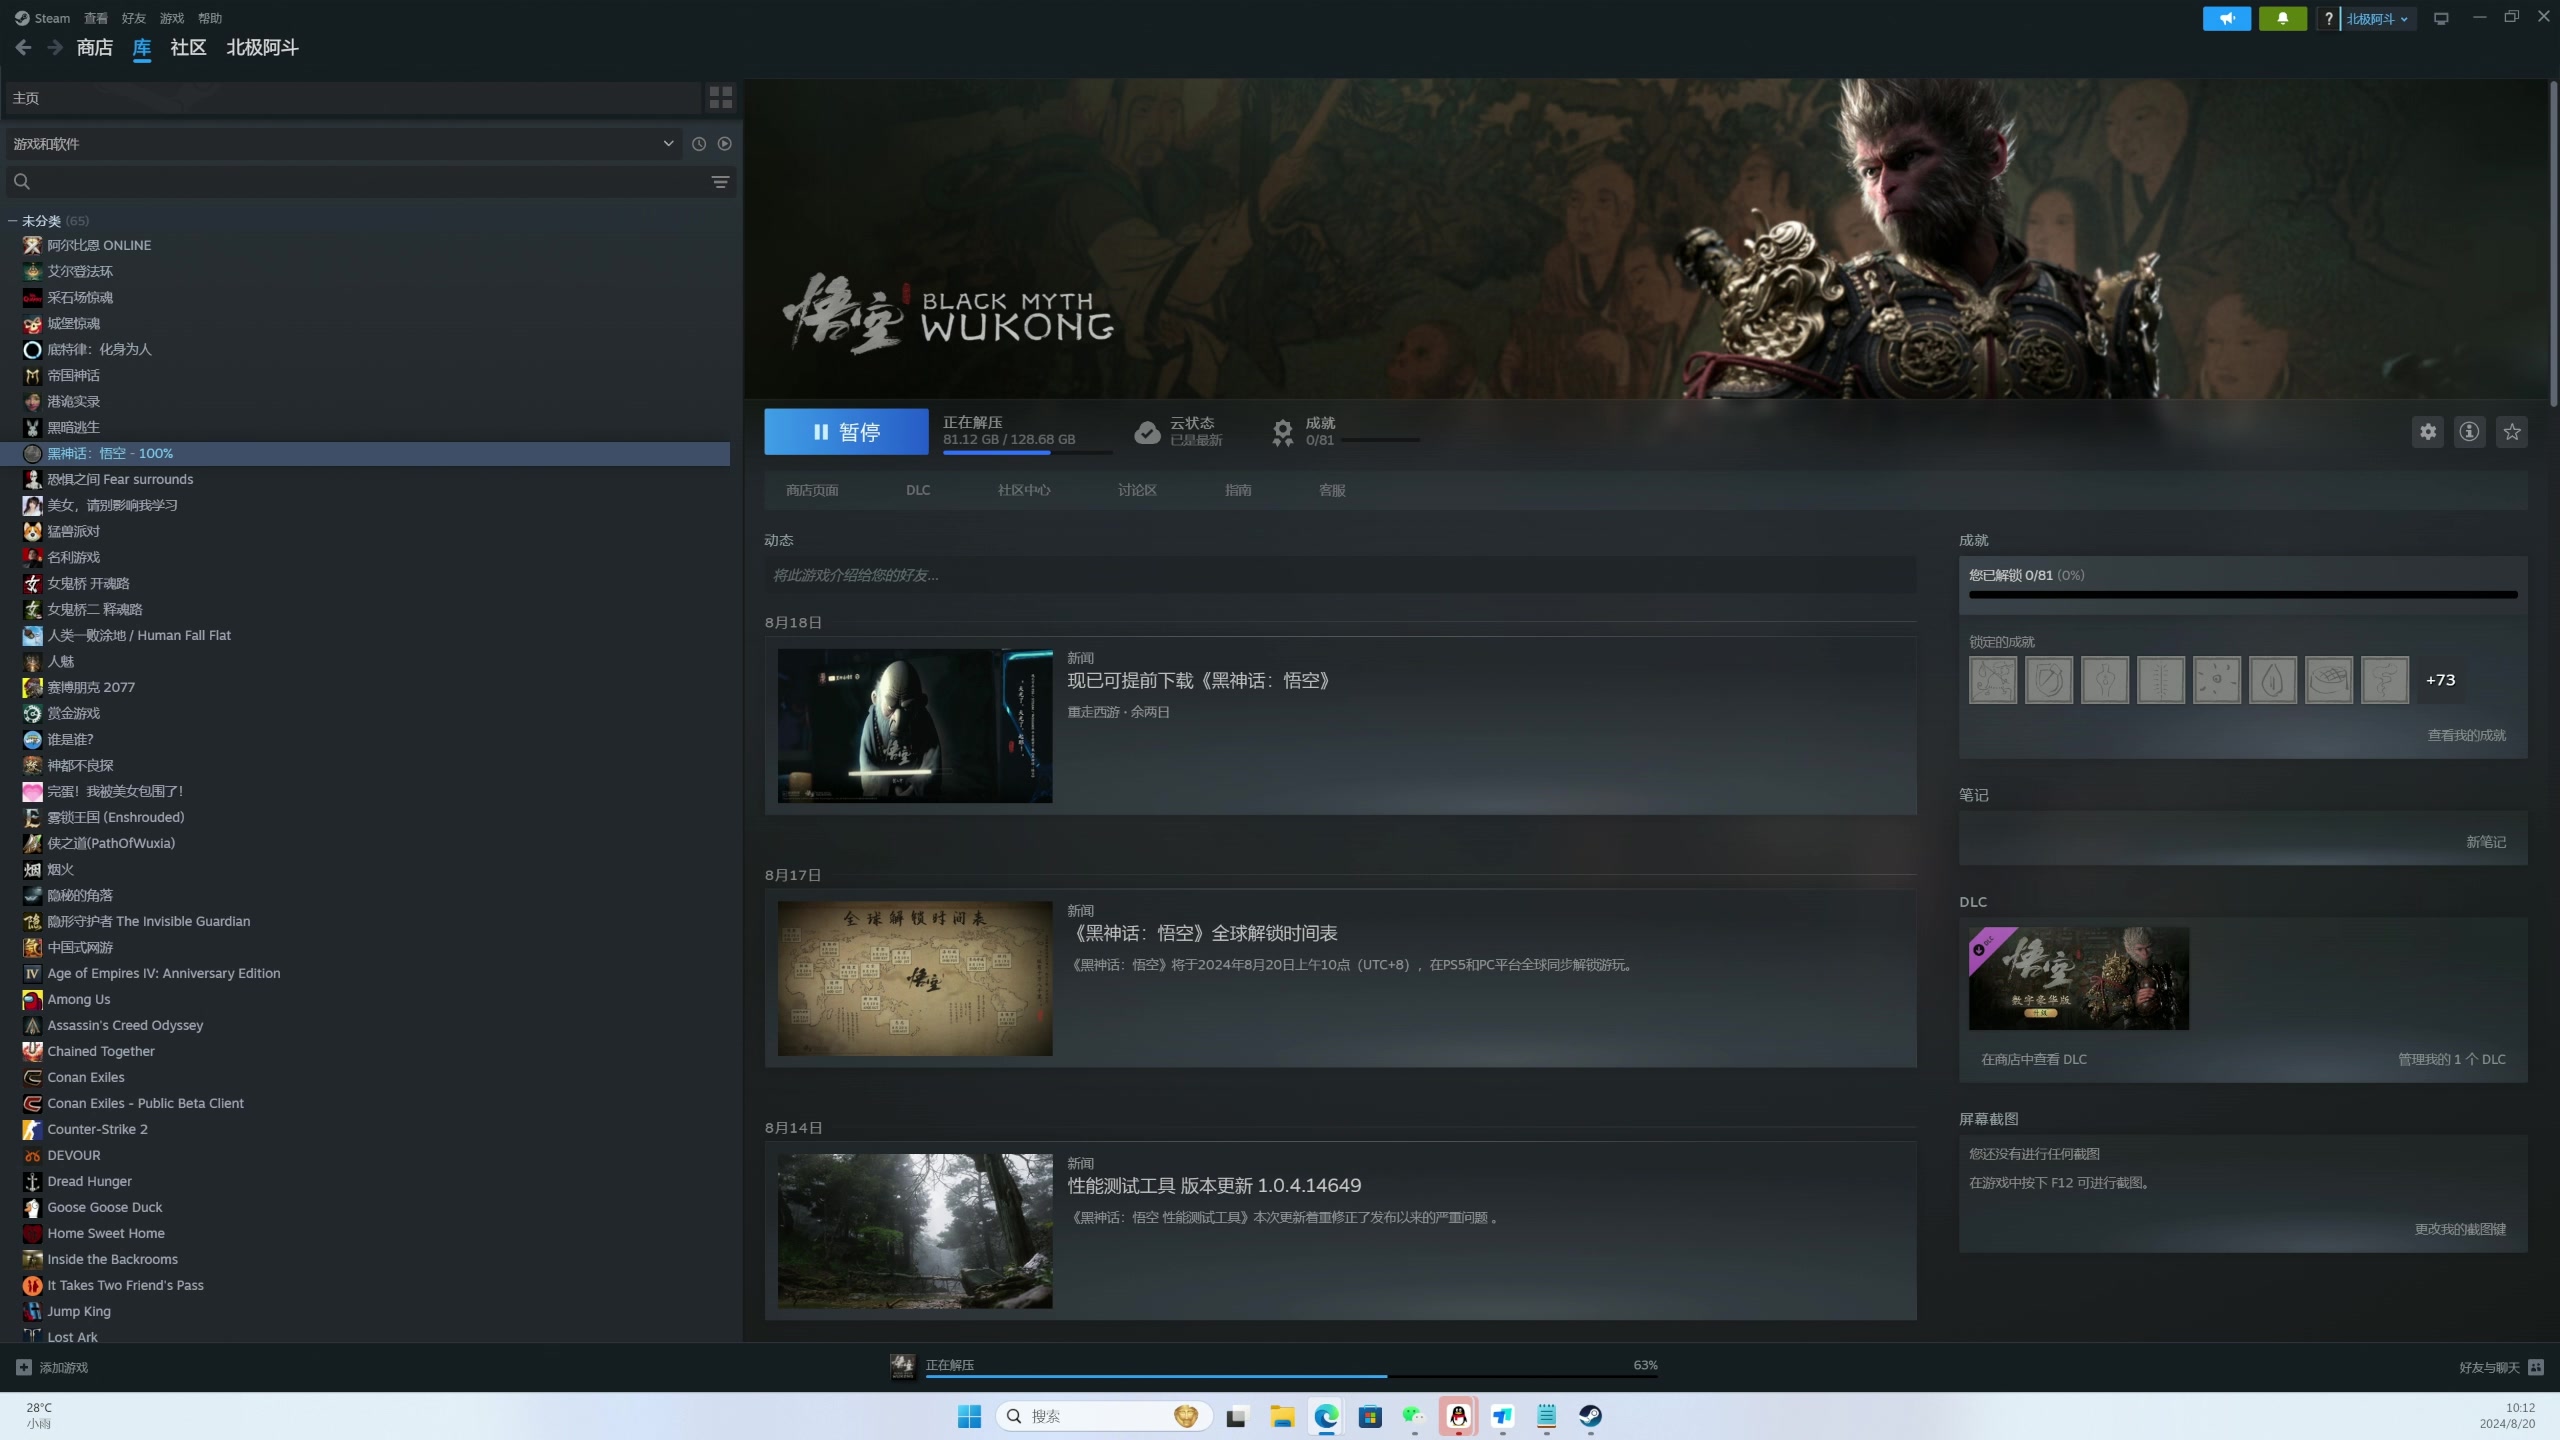Click bottom download progress bar at 63%
Viewport: 2560px width, 1440px height.
click(x=1291, y=1376)
